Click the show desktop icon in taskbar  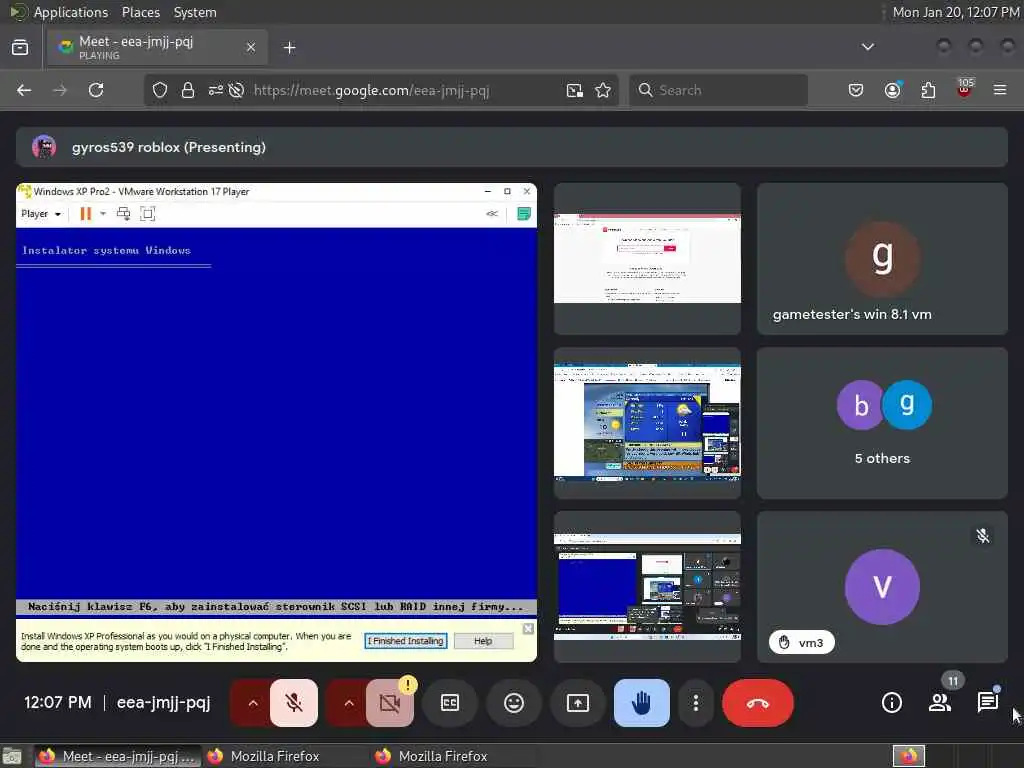[12, 756]
